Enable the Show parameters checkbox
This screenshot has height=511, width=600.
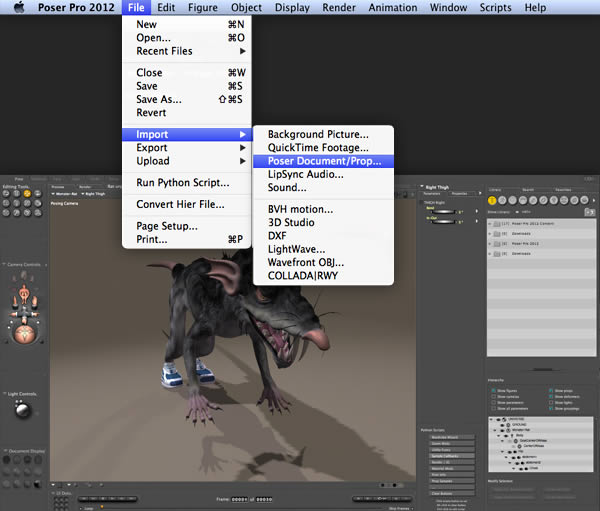point(494,403)
